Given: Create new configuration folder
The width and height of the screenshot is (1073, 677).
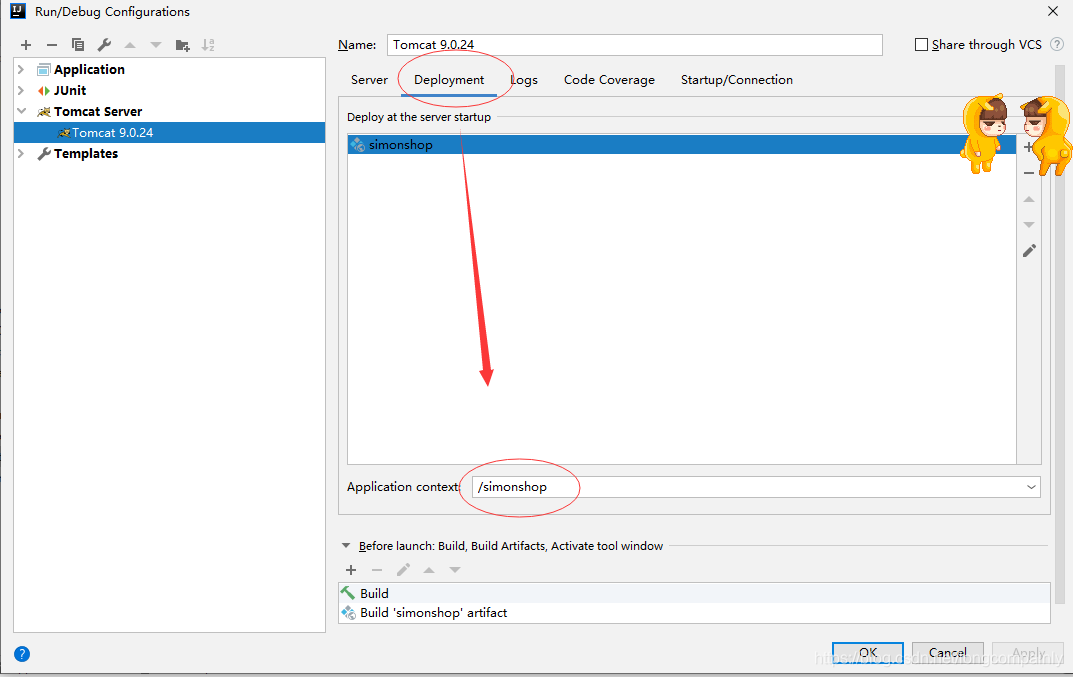Looking at the screenshot, I should pyautogui.click(x=182, y=45).
